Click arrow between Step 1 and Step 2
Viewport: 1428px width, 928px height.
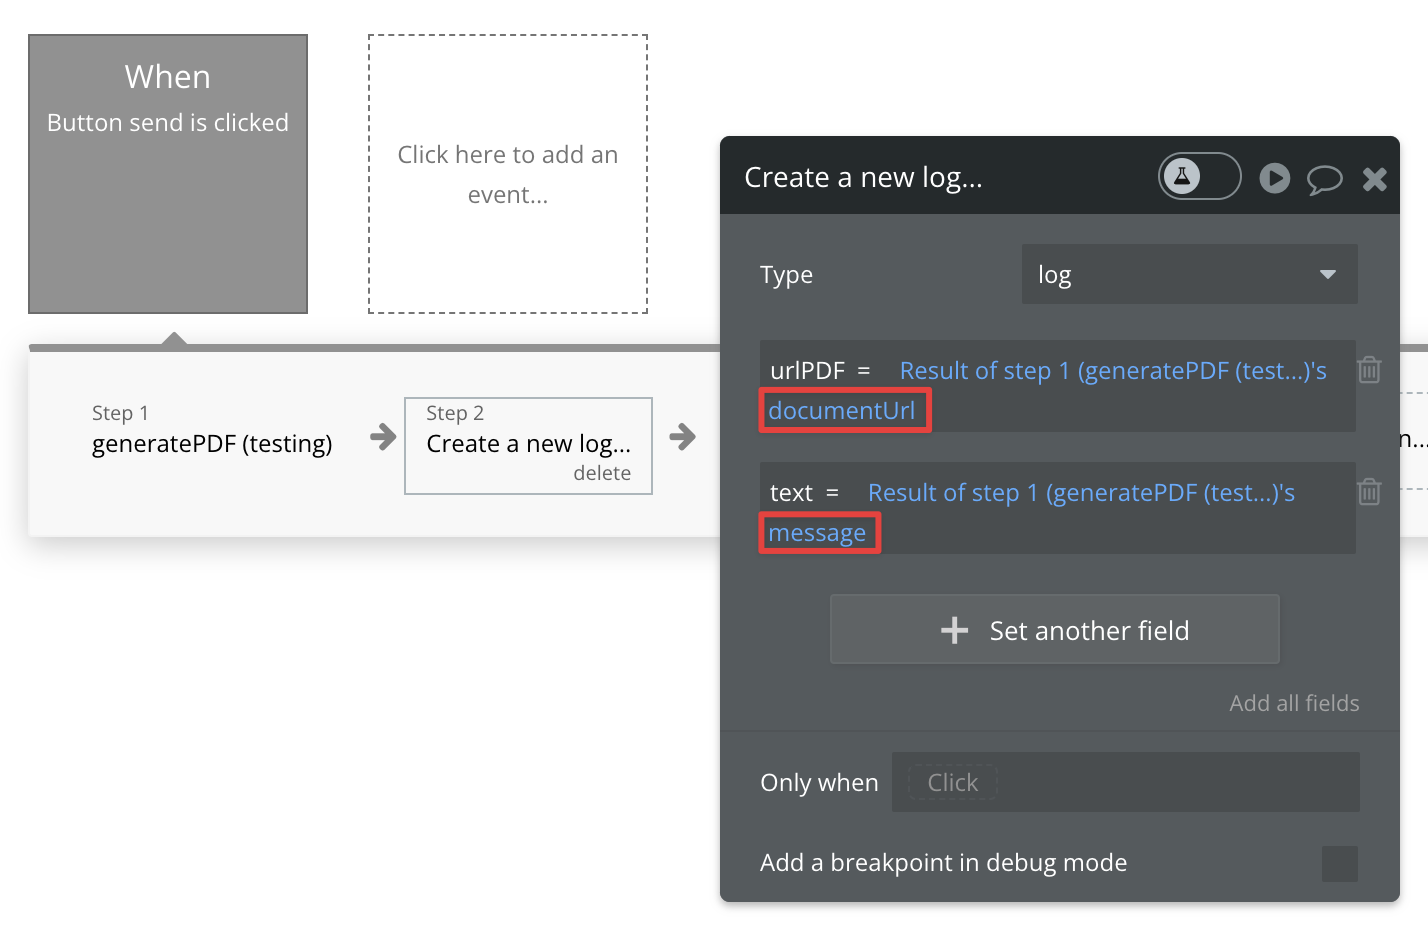tap(383, 437)
